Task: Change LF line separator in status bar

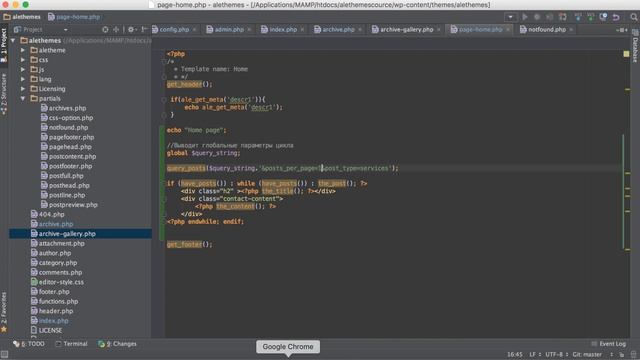Action: point(535,355)
